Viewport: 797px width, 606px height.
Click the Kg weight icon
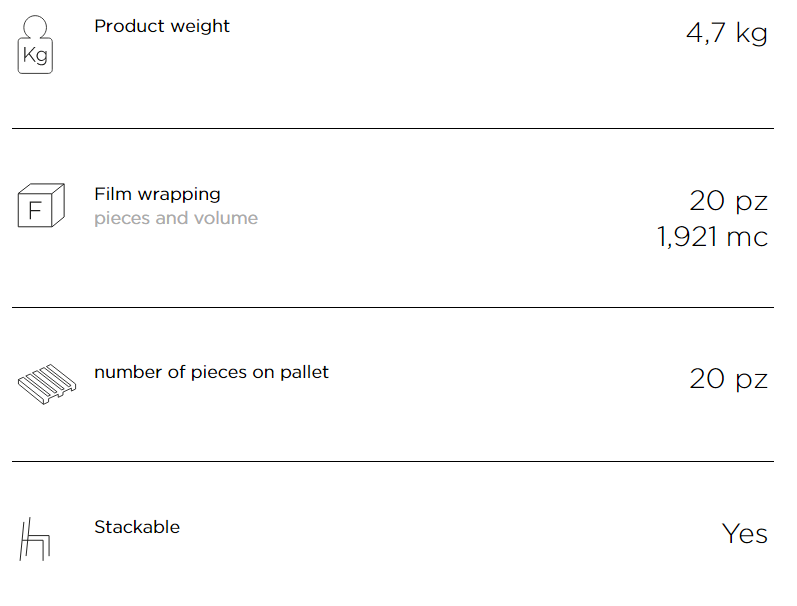pos(35,45)
